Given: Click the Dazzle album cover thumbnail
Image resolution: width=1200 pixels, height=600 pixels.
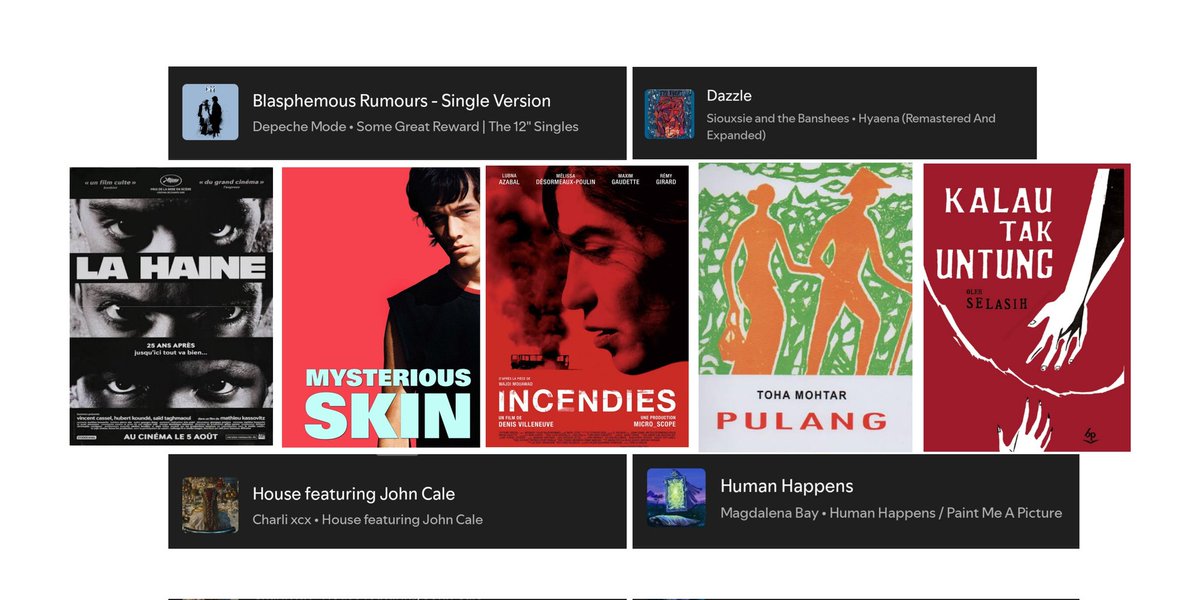Looking at the screenshot, I should coord(669,114).
